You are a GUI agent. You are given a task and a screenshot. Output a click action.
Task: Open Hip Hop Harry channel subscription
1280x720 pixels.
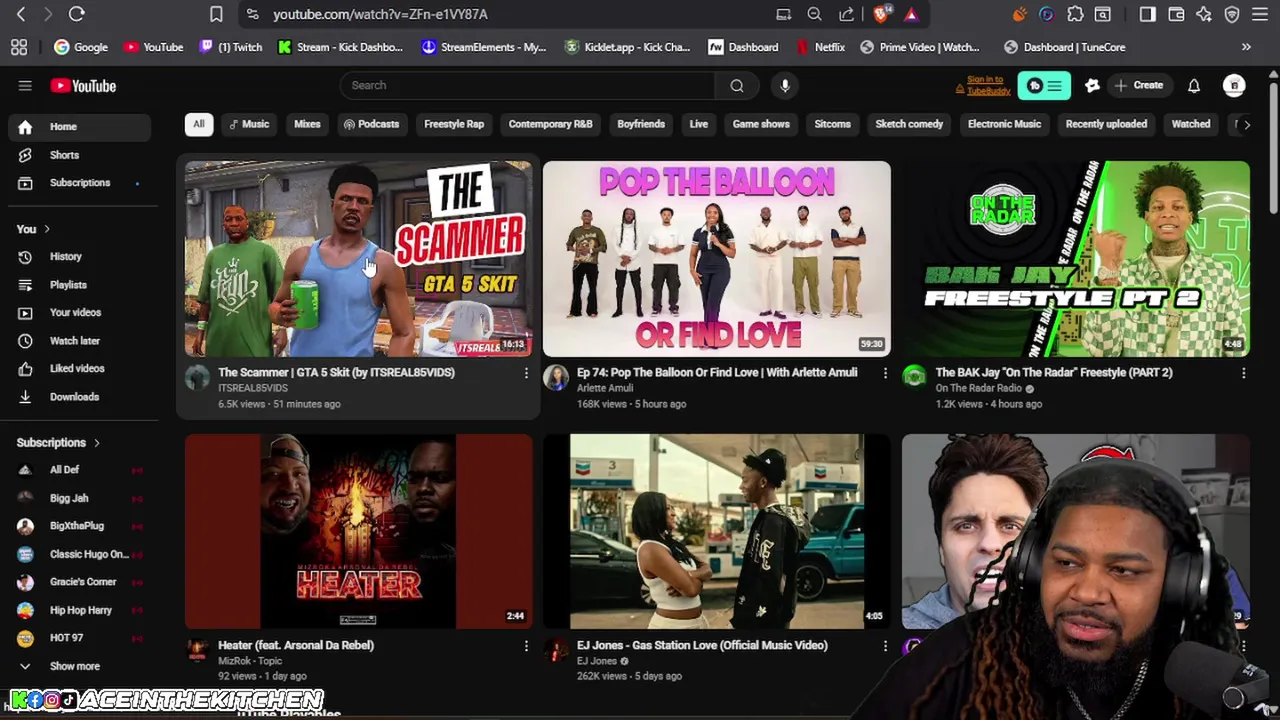(x=80, y=610)
